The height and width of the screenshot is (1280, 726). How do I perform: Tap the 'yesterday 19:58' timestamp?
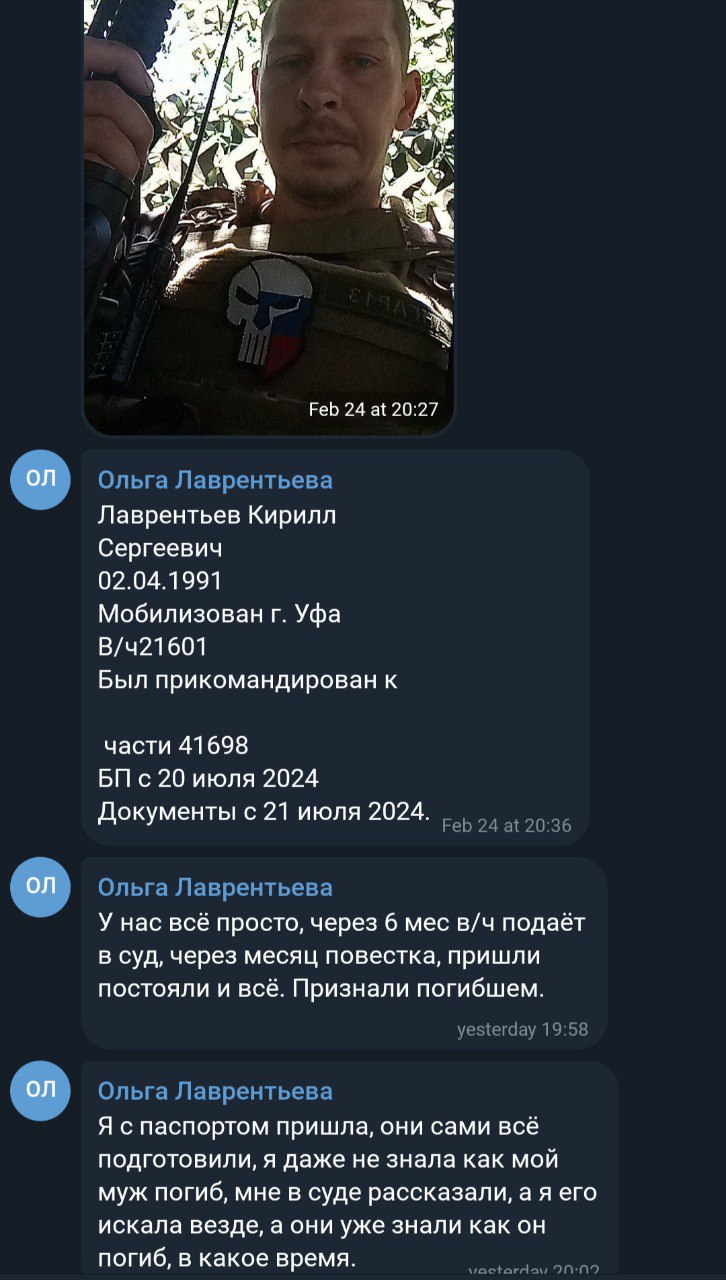(522, 1030)
